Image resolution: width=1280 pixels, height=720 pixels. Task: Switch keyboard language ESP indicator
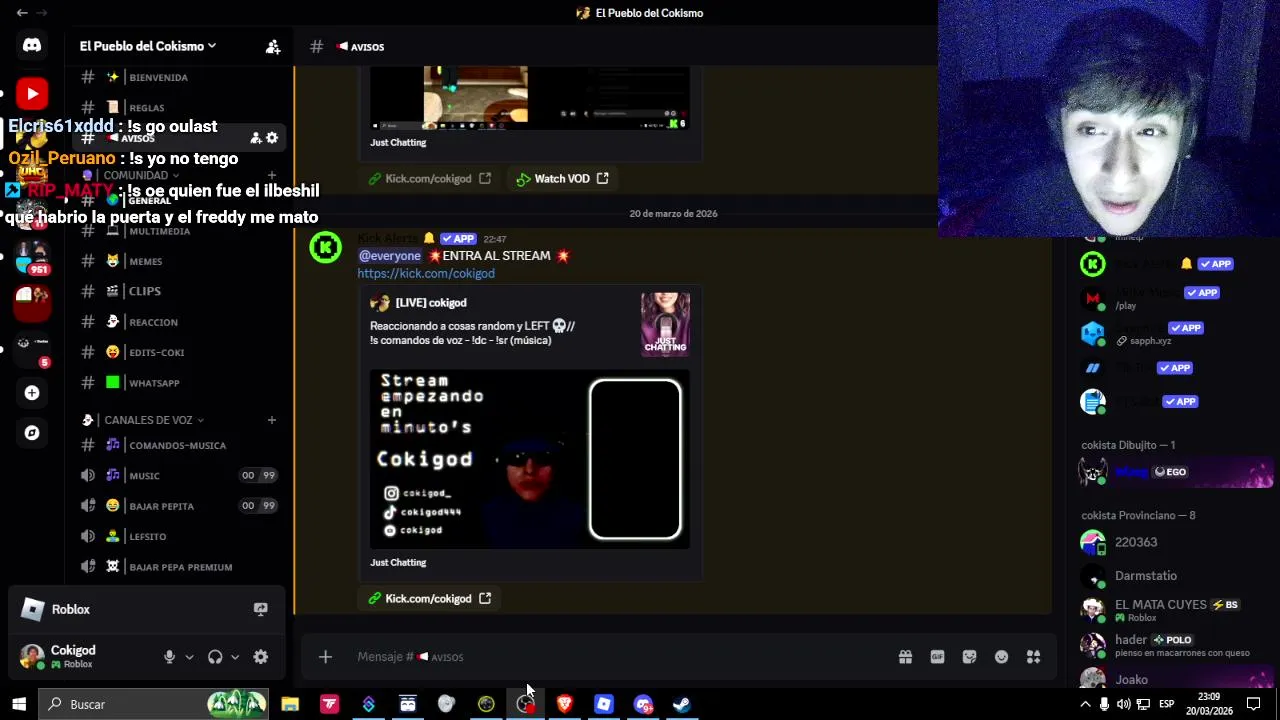[x=1166, y=704]
